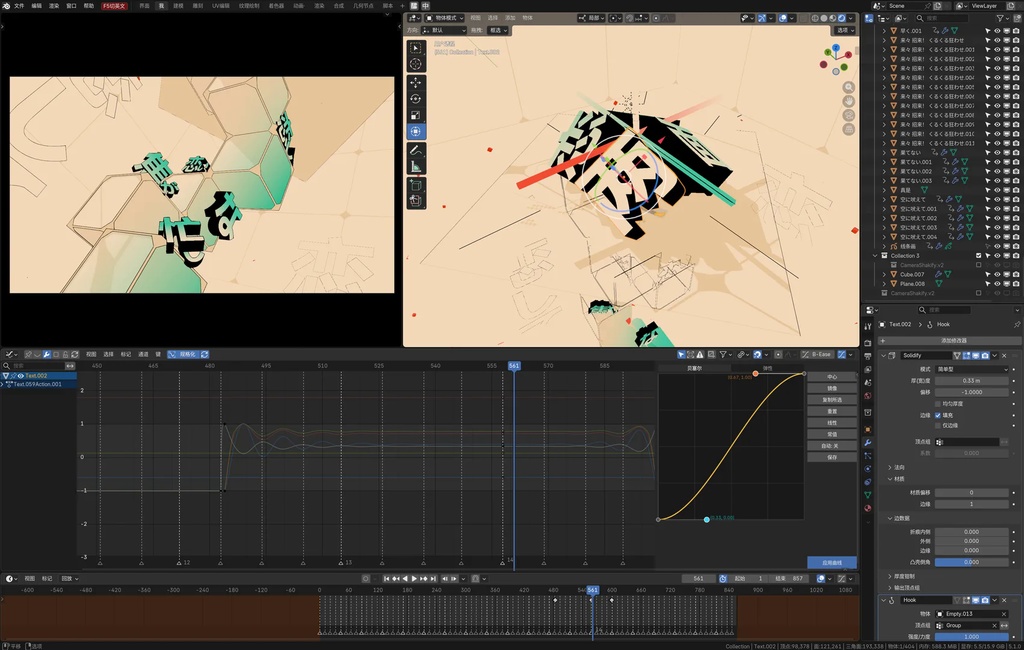Image resolution: width=1024 pixels, height=650 pixels.
Task: Click the blue 应用修改 button
Action: point(834,562)
